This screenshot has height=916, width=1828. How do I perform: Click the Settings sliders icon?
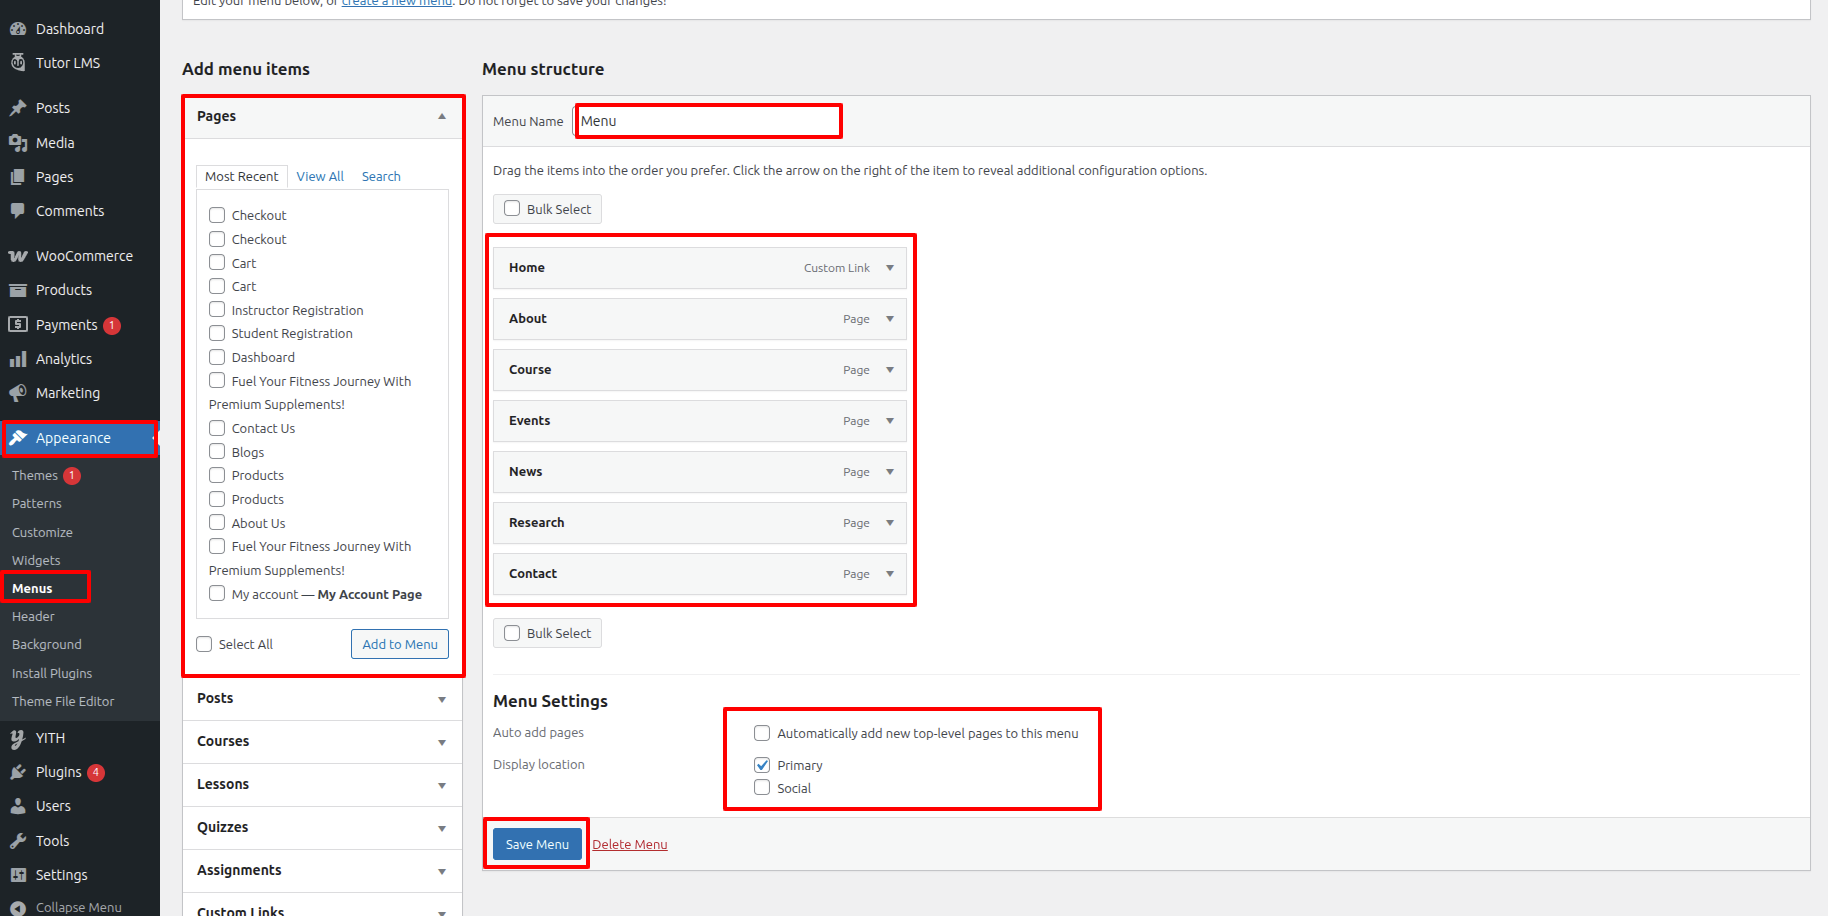tap(18, 875)
